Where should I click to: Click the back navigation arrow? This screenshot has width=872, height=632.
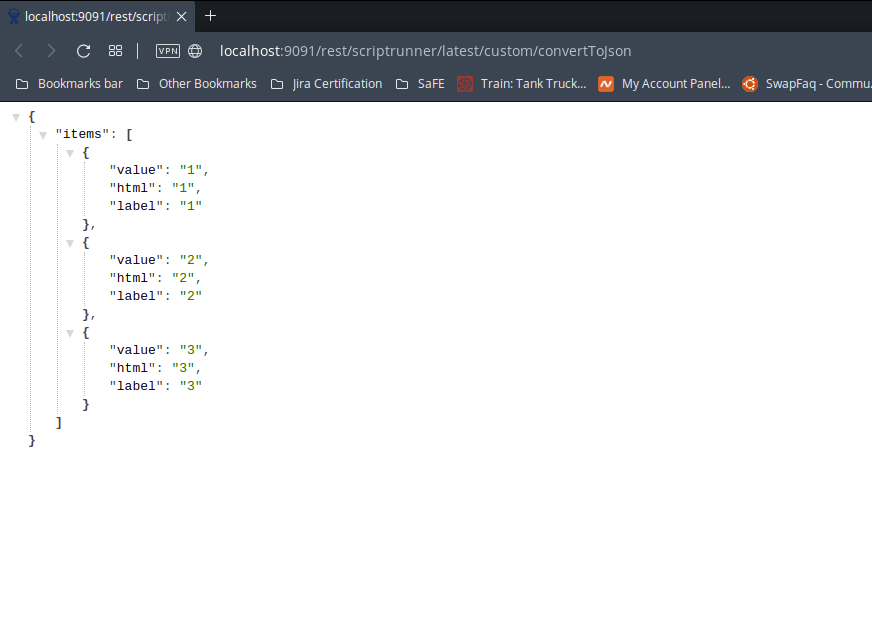pos(18,50)
